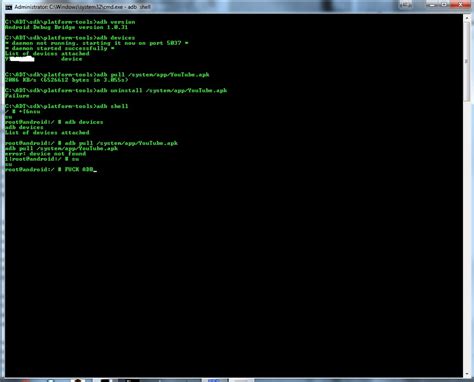Click the scrollbar down arrow in cmd window
The image size is (474, 382).
pos(467,374)
